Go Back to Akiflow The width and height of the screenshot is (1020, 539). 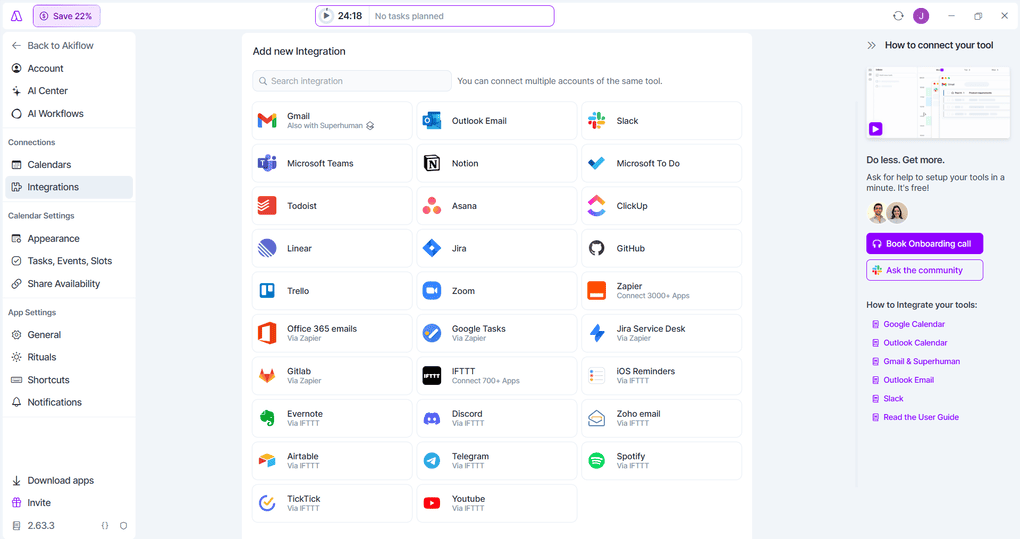53,46
